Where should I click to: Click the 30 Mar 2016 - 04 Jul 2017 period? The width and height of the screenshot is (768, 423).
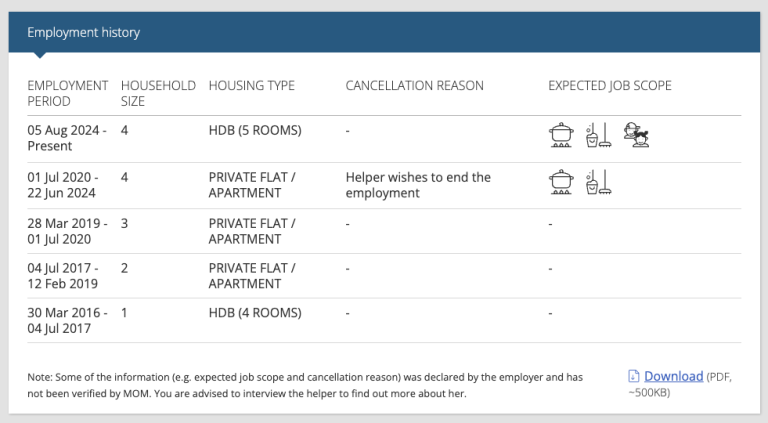click(x=67, y=320)
